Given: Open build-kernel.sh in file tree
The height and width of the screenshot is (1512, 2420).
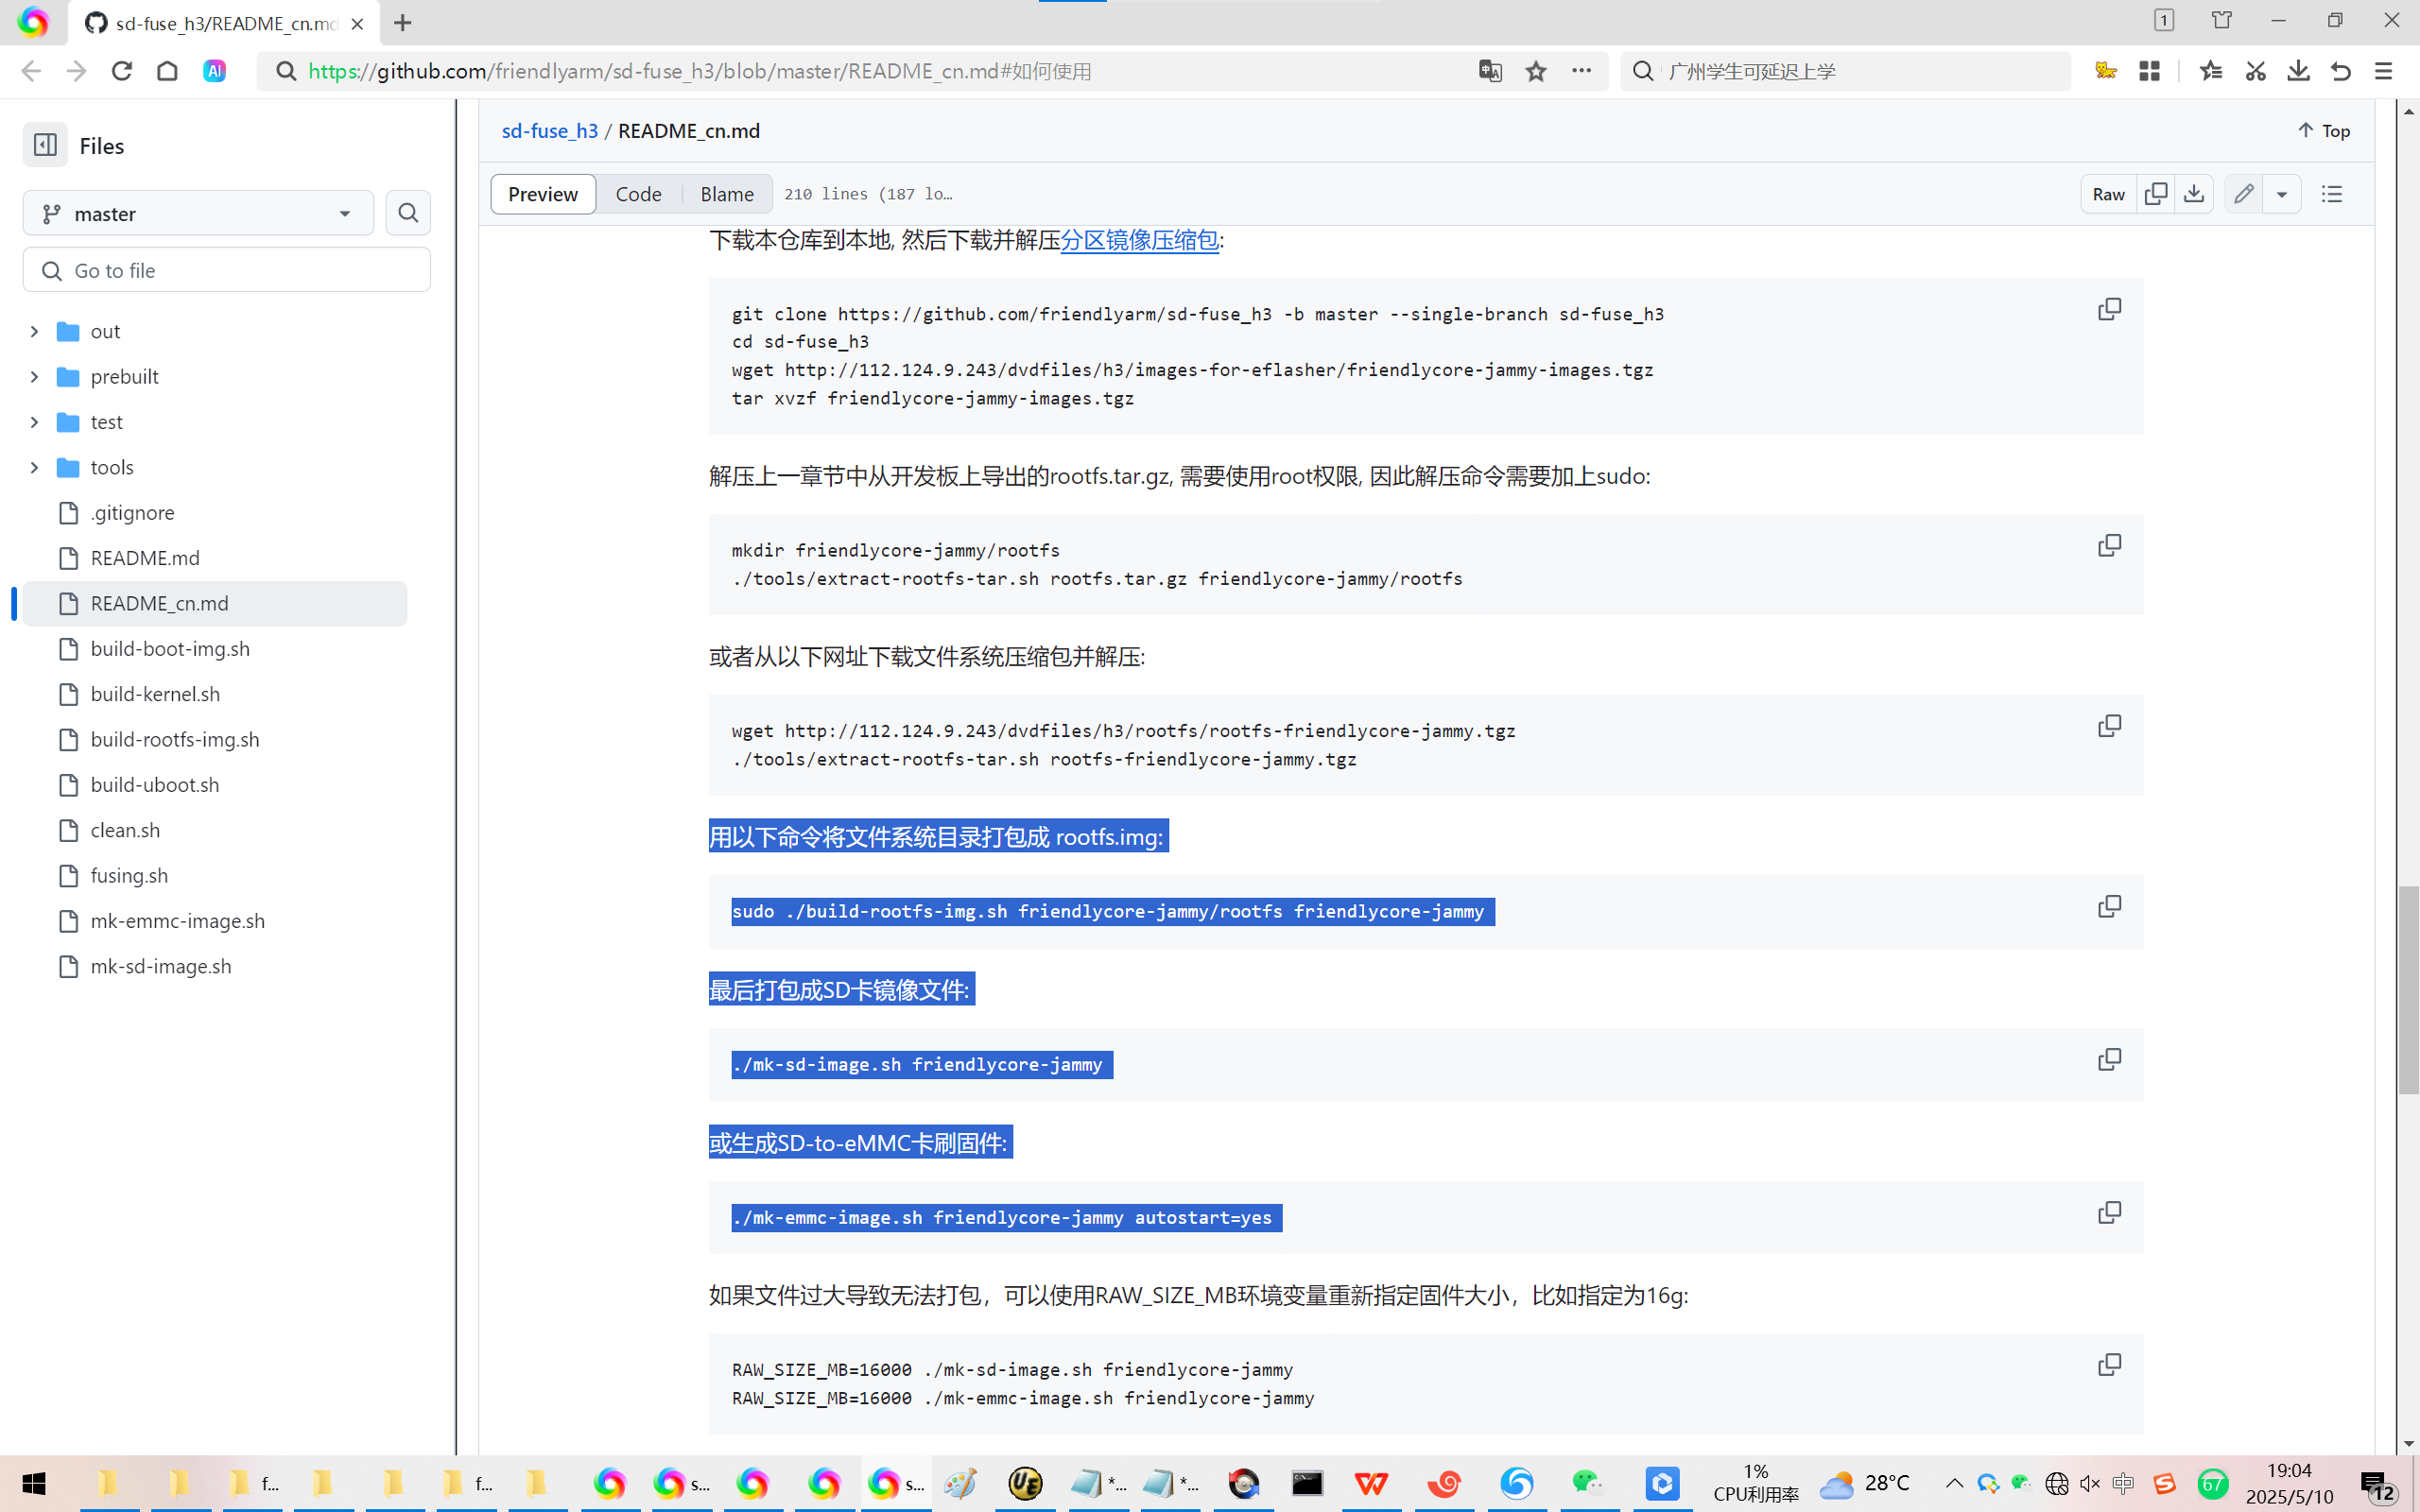Looking at the screenshot, I should pyautogui.click(x=155, y=694).
